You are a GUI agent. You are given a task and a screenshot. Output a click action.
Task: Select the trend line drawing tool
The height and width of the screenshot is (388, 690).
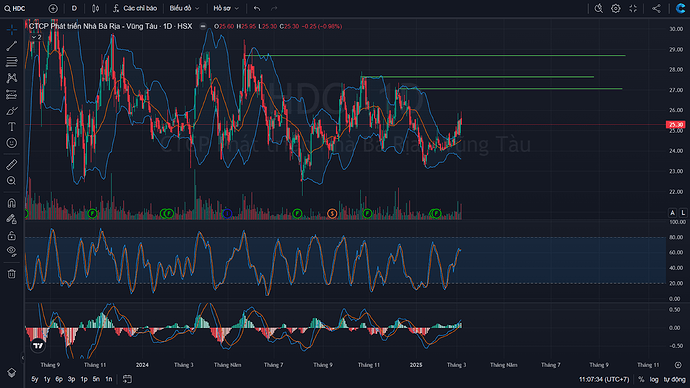click(x=11, y=46)
